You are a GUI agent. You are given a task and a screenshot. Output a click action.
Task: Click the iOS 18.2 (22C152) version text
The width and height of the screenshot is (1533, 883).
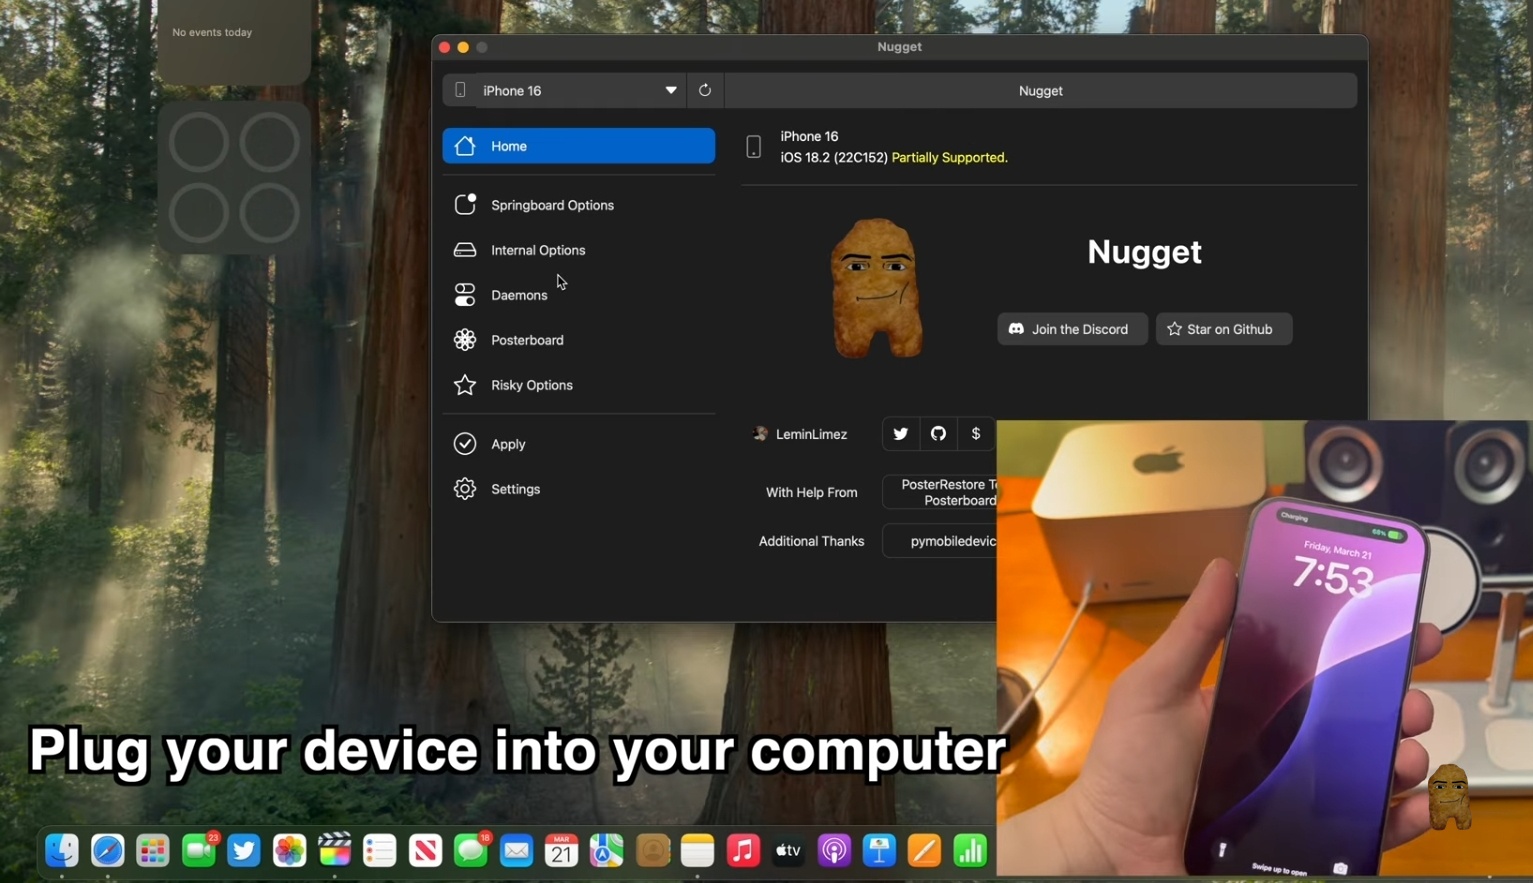(x=834, y=157)
